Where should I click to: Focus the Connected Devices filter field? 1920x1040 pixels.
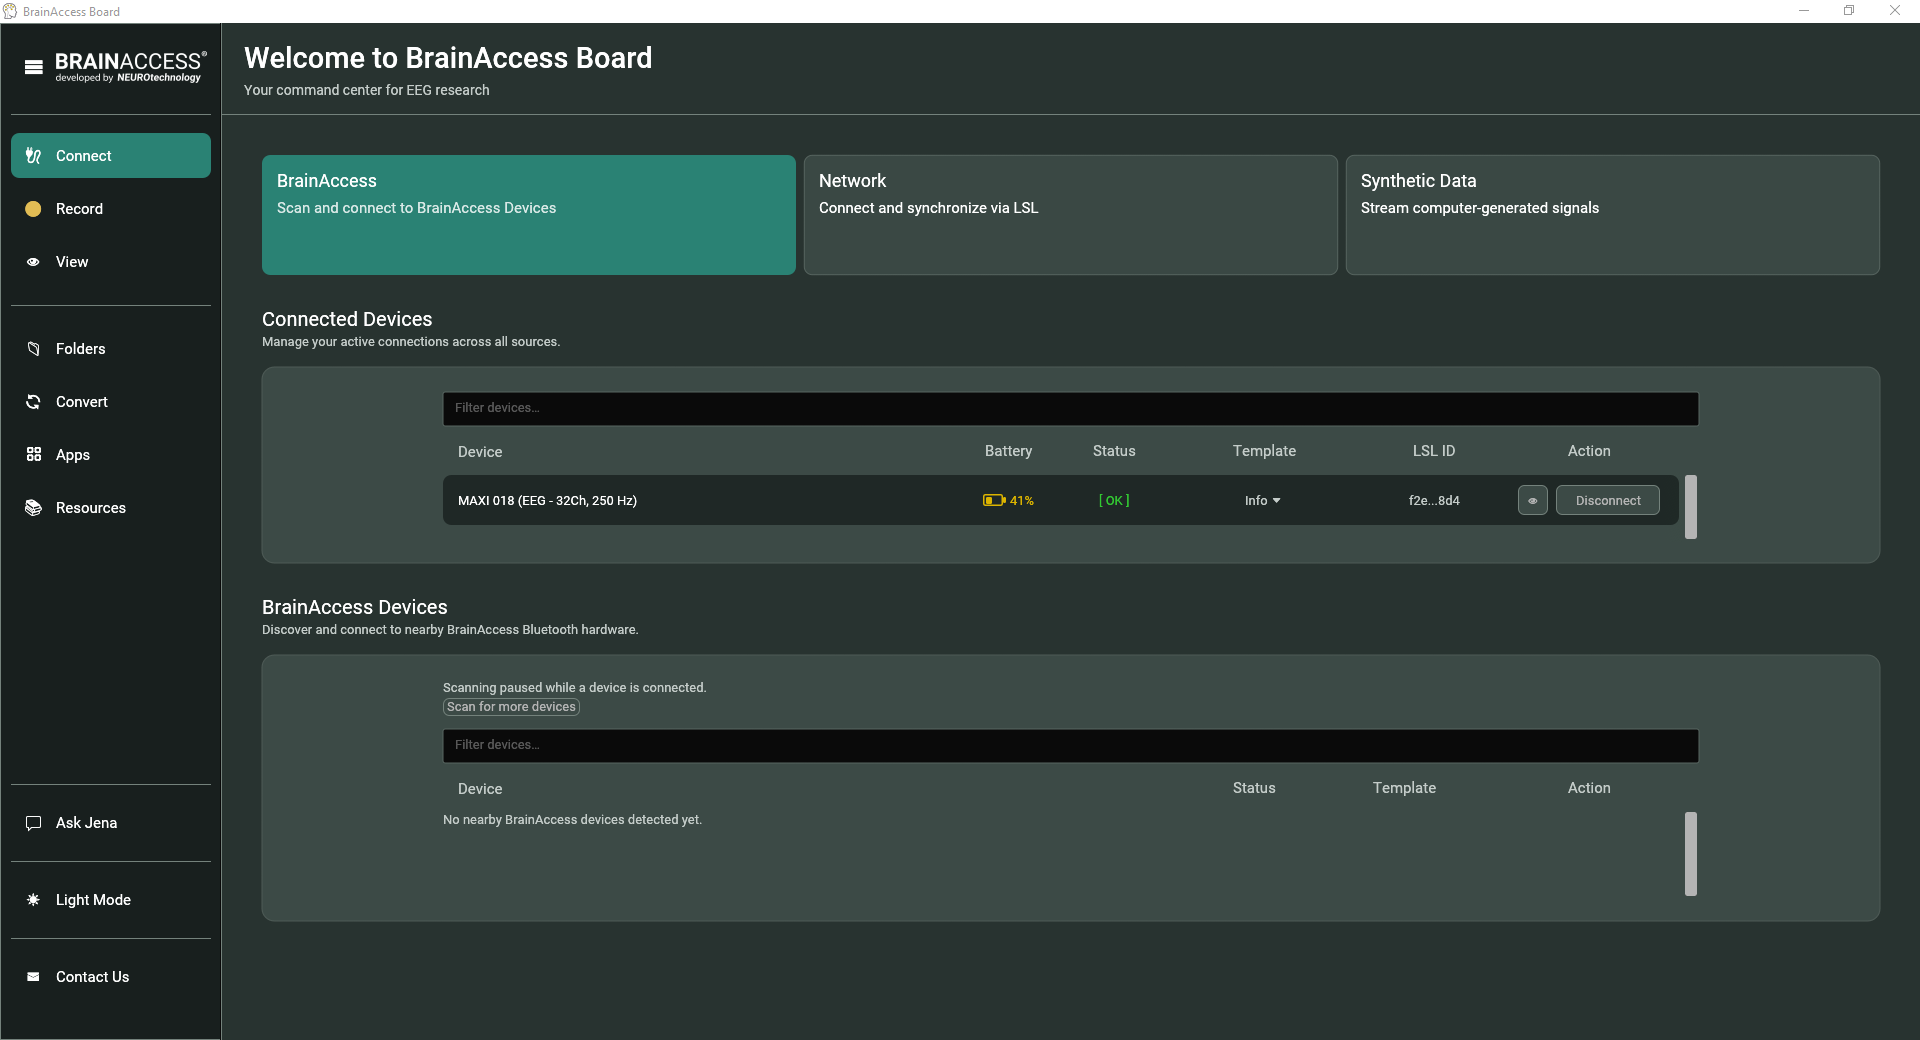[x=1071, y=408]
